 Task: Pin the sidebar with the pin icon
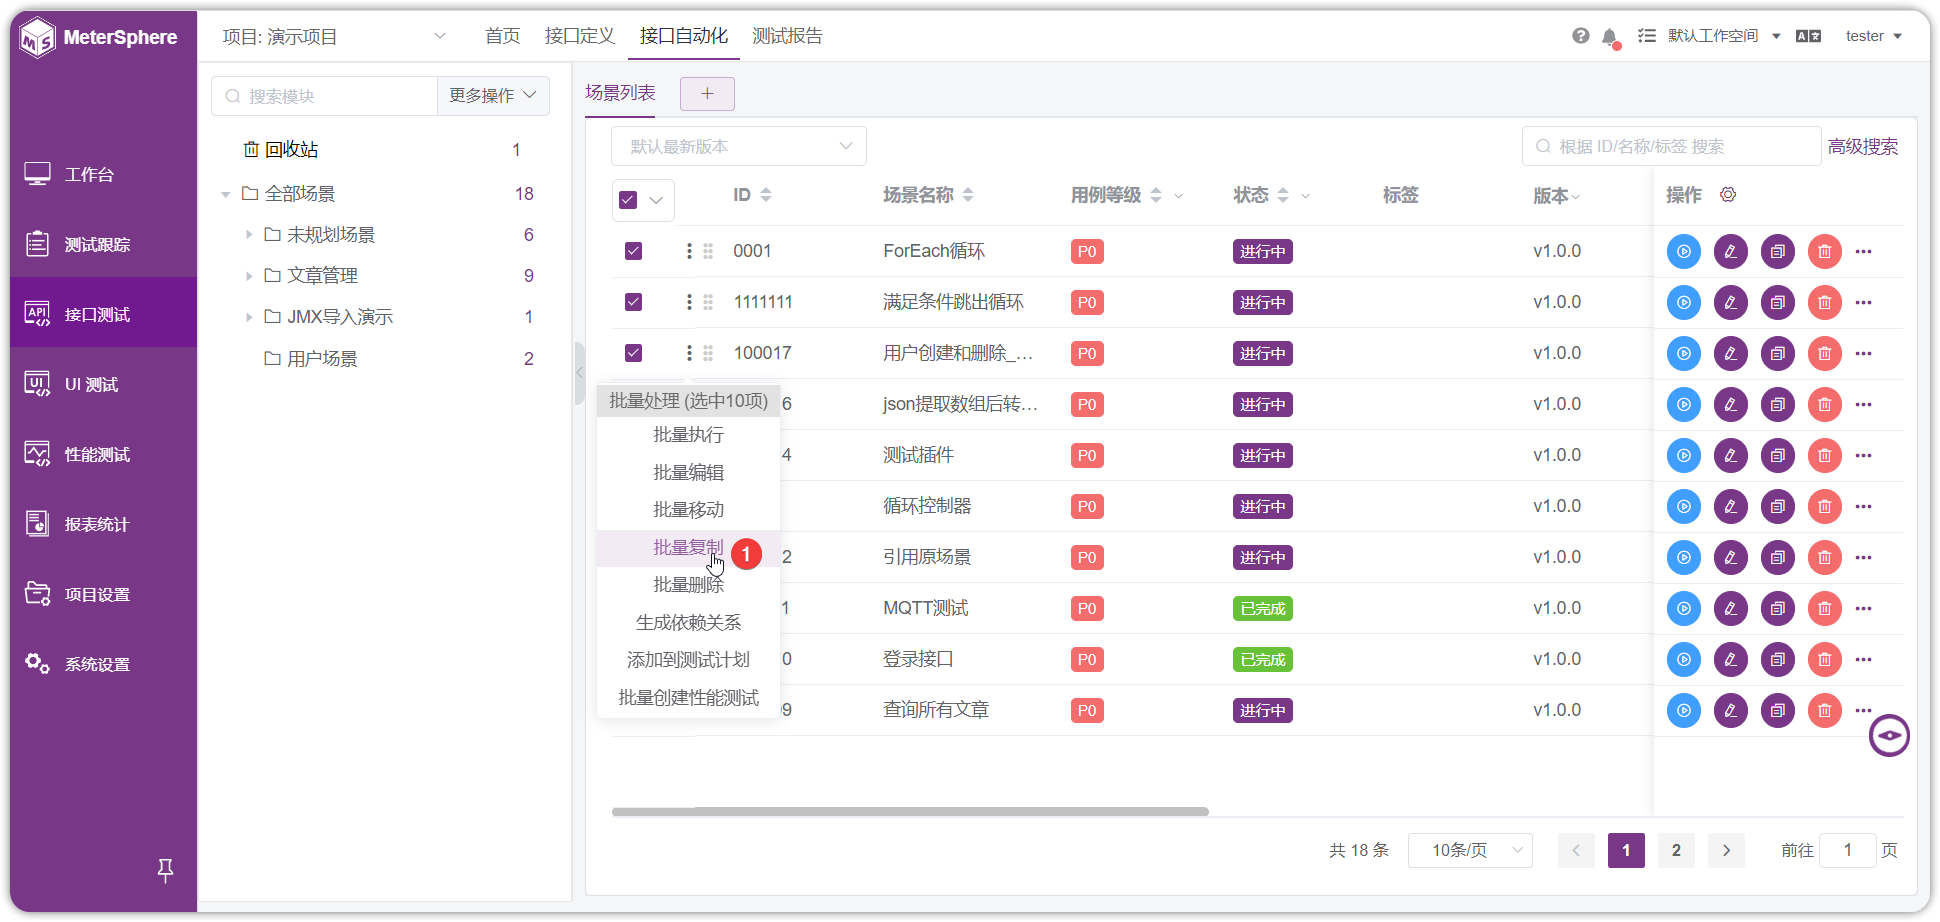(x=166, y=870)
